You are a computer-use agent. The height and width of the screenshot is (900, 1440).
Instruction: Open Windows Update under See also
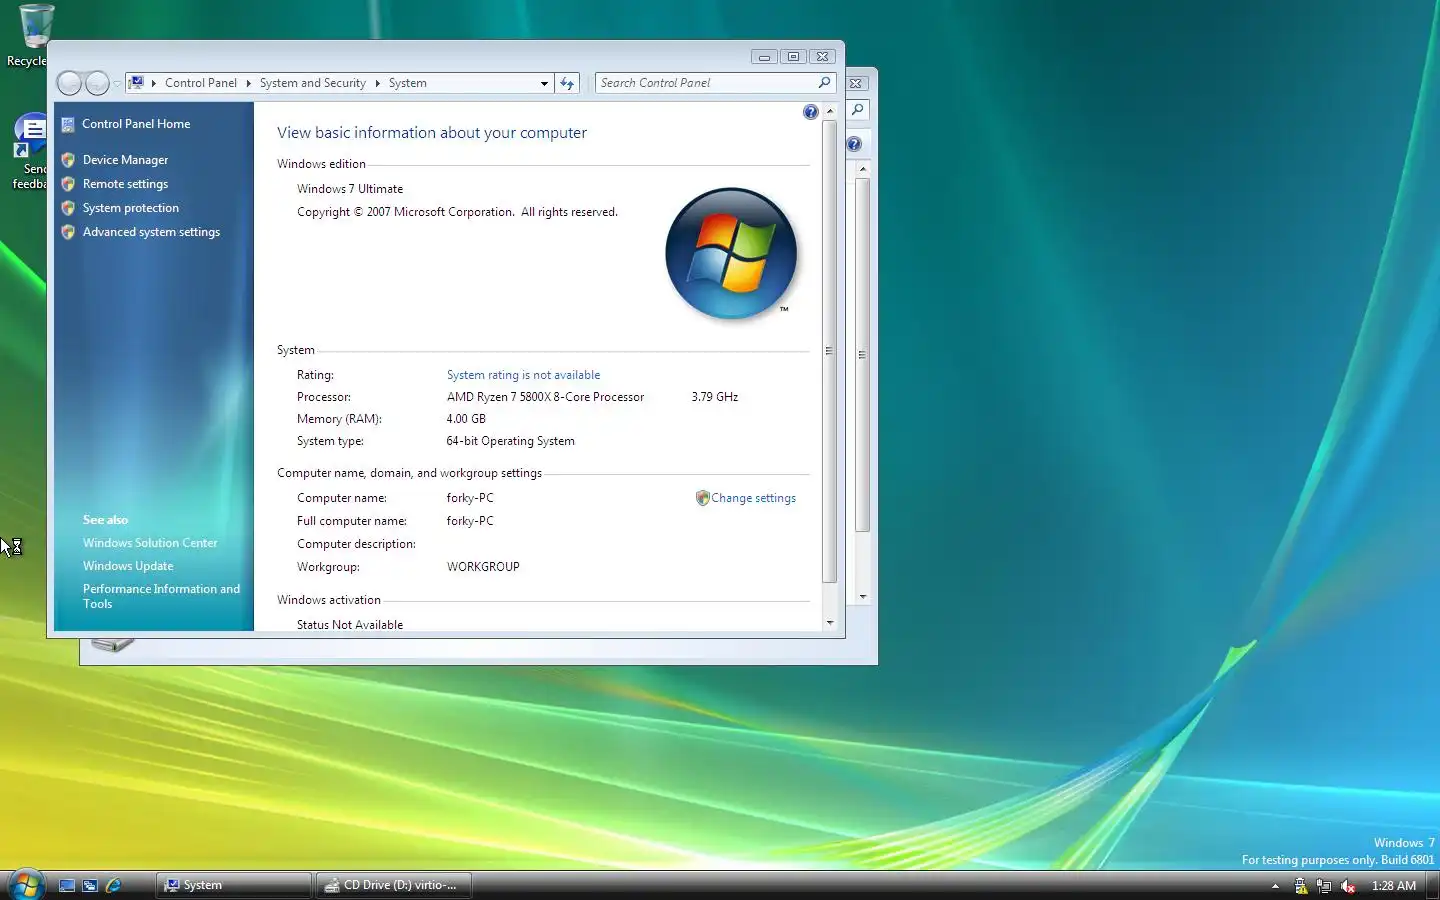click(128, 566)
